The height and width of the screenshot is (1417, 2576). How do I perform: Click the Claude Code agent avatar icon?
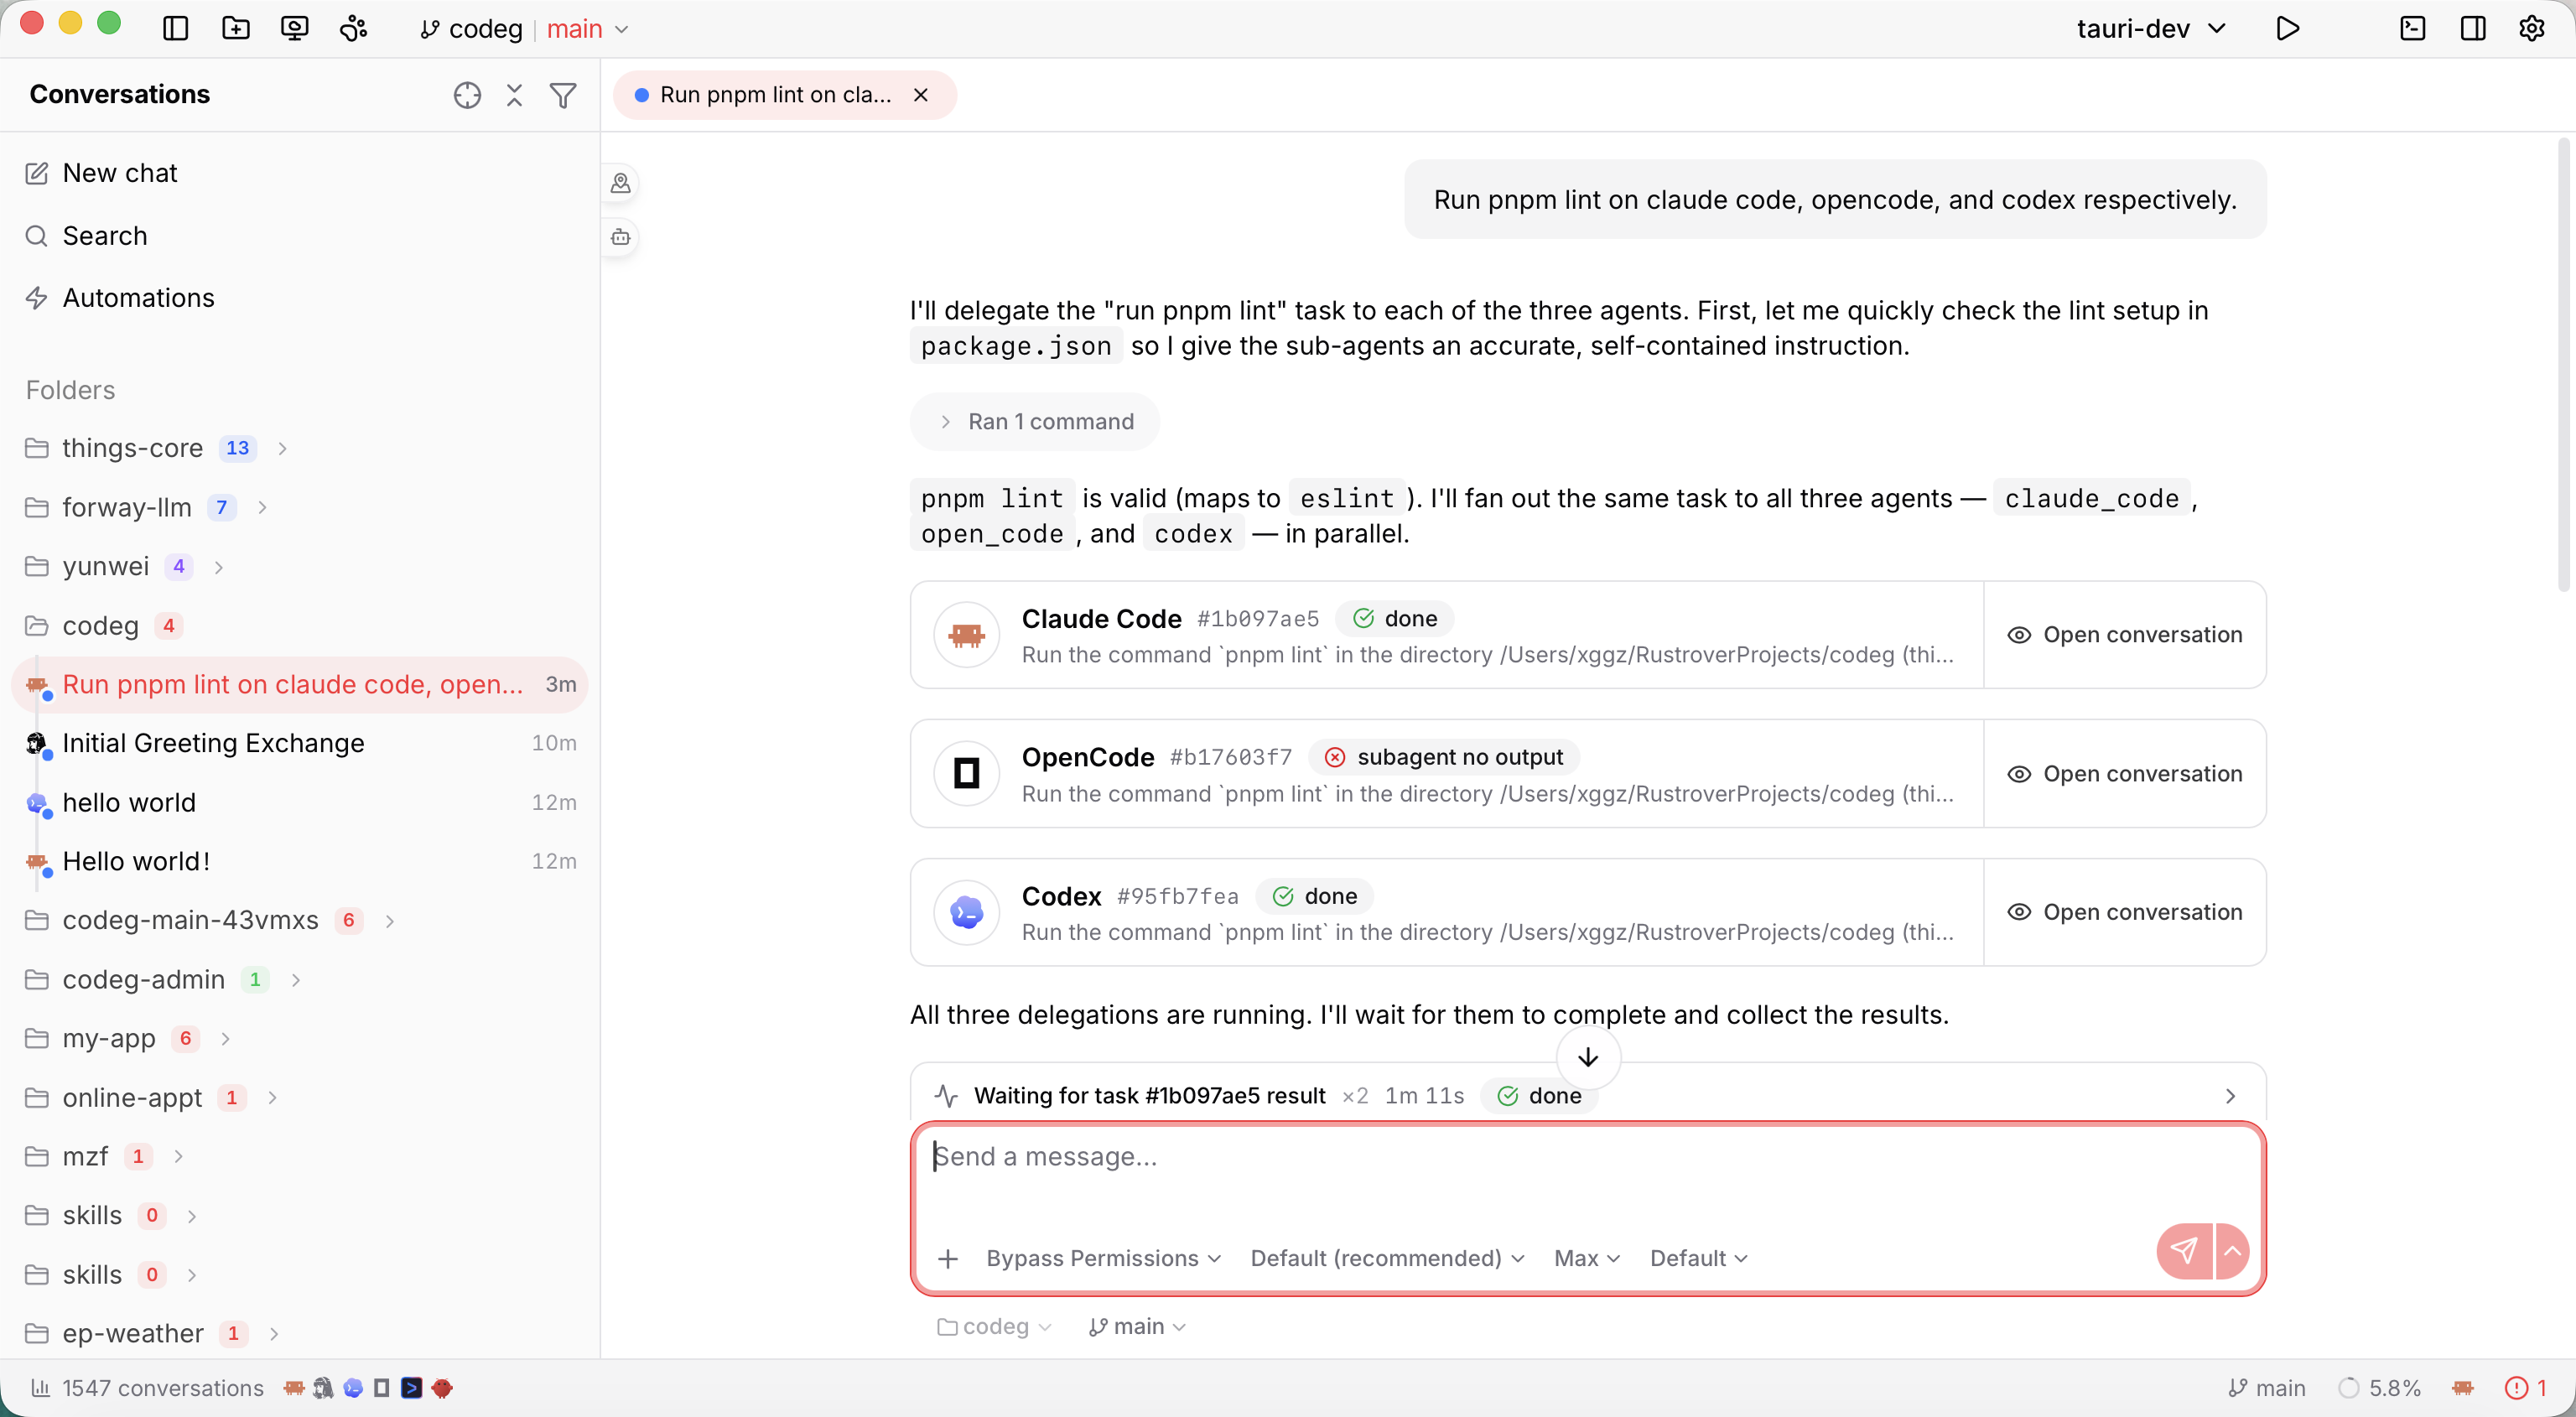966,635
